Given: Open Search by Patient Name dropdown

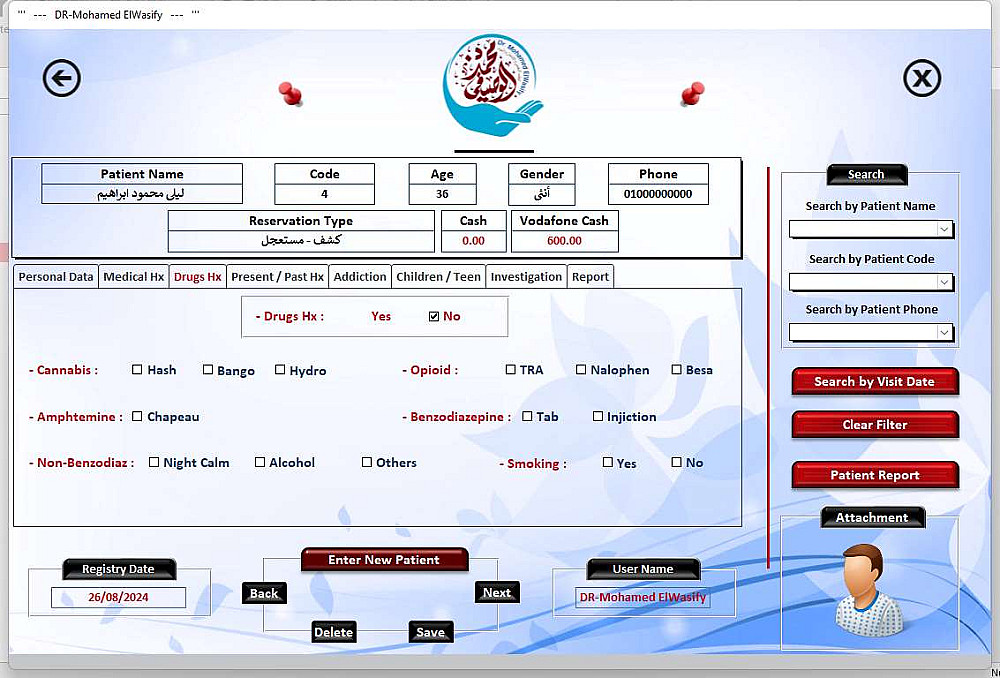Looking at the screenshot, I should [x=945, y=229].
